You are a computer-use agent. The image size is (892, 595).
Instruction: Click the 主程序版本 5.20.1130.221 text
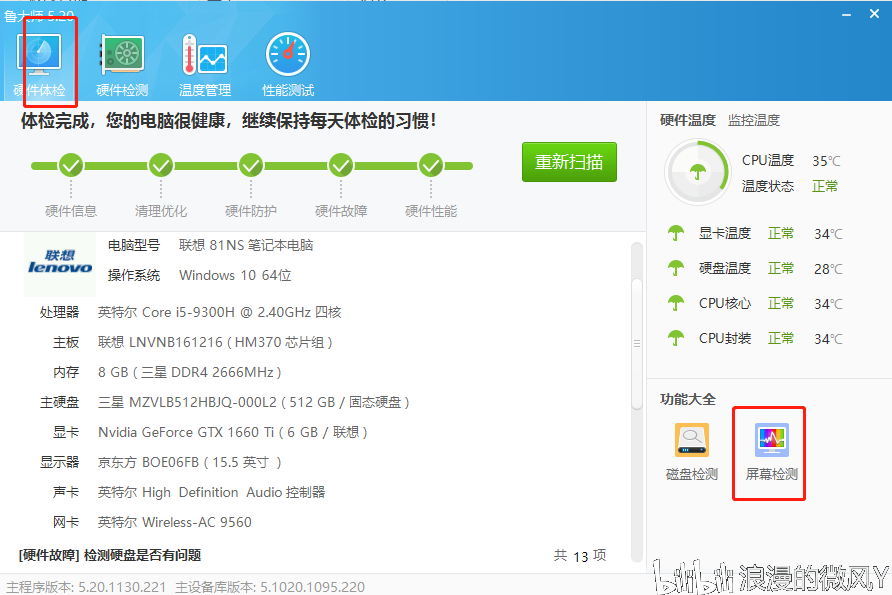[x=86, y=587]
